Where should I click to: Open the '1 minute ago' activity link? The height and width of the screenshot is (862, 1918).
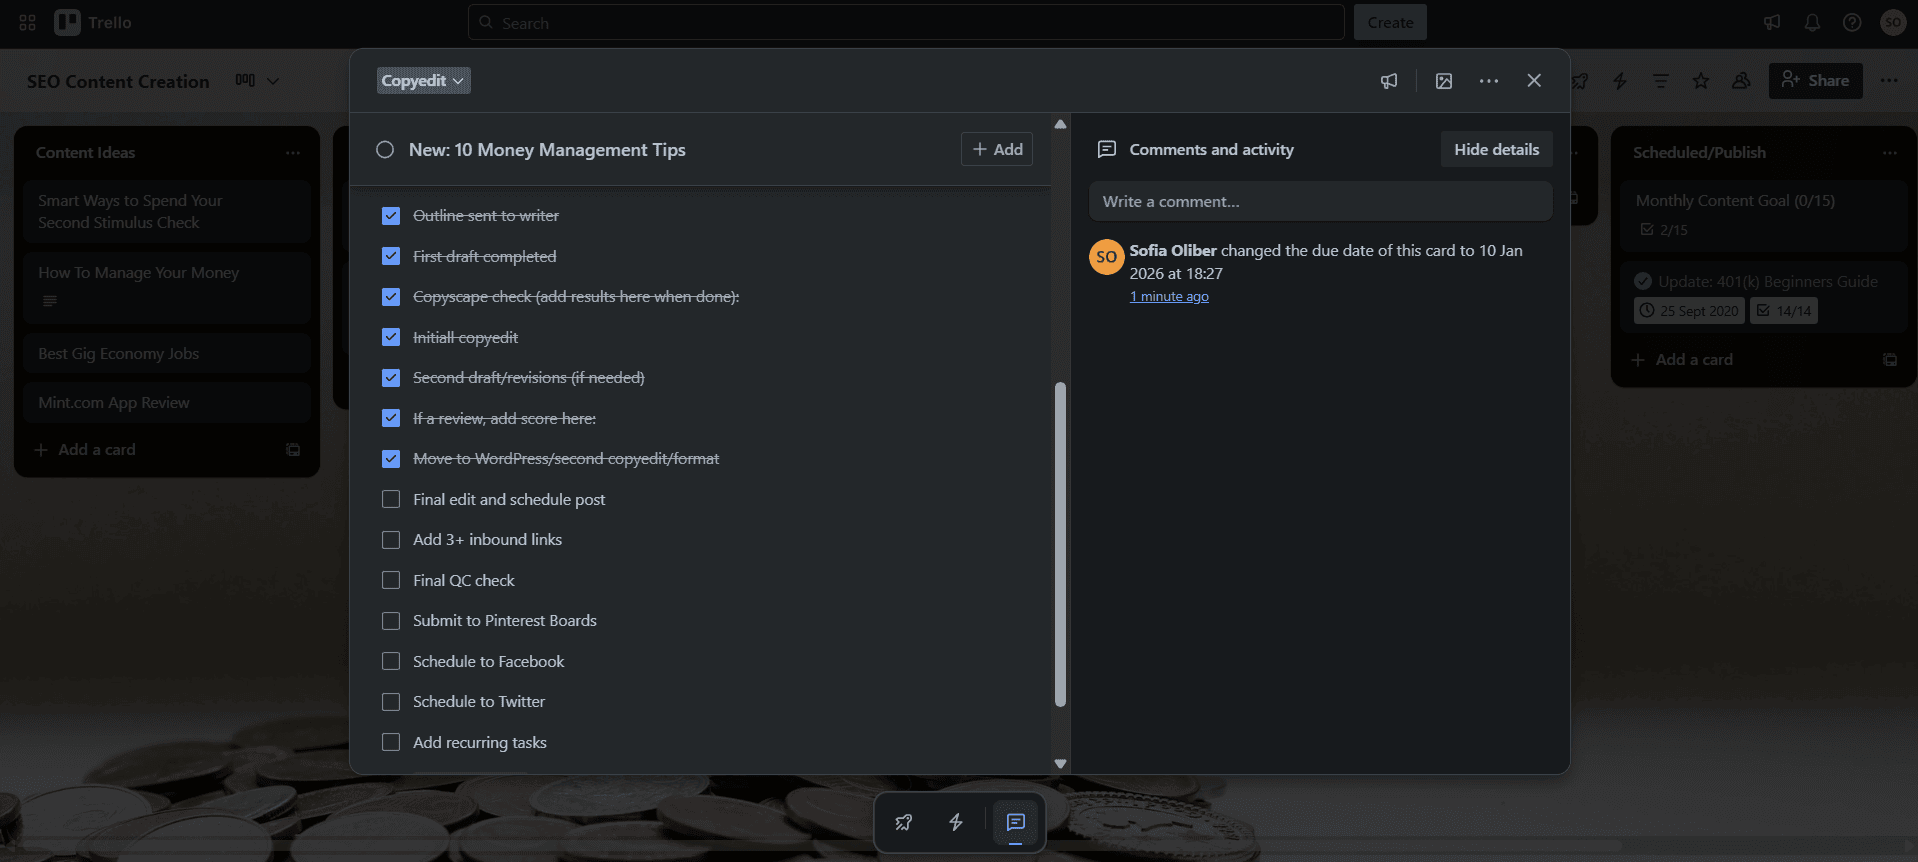1169,296
